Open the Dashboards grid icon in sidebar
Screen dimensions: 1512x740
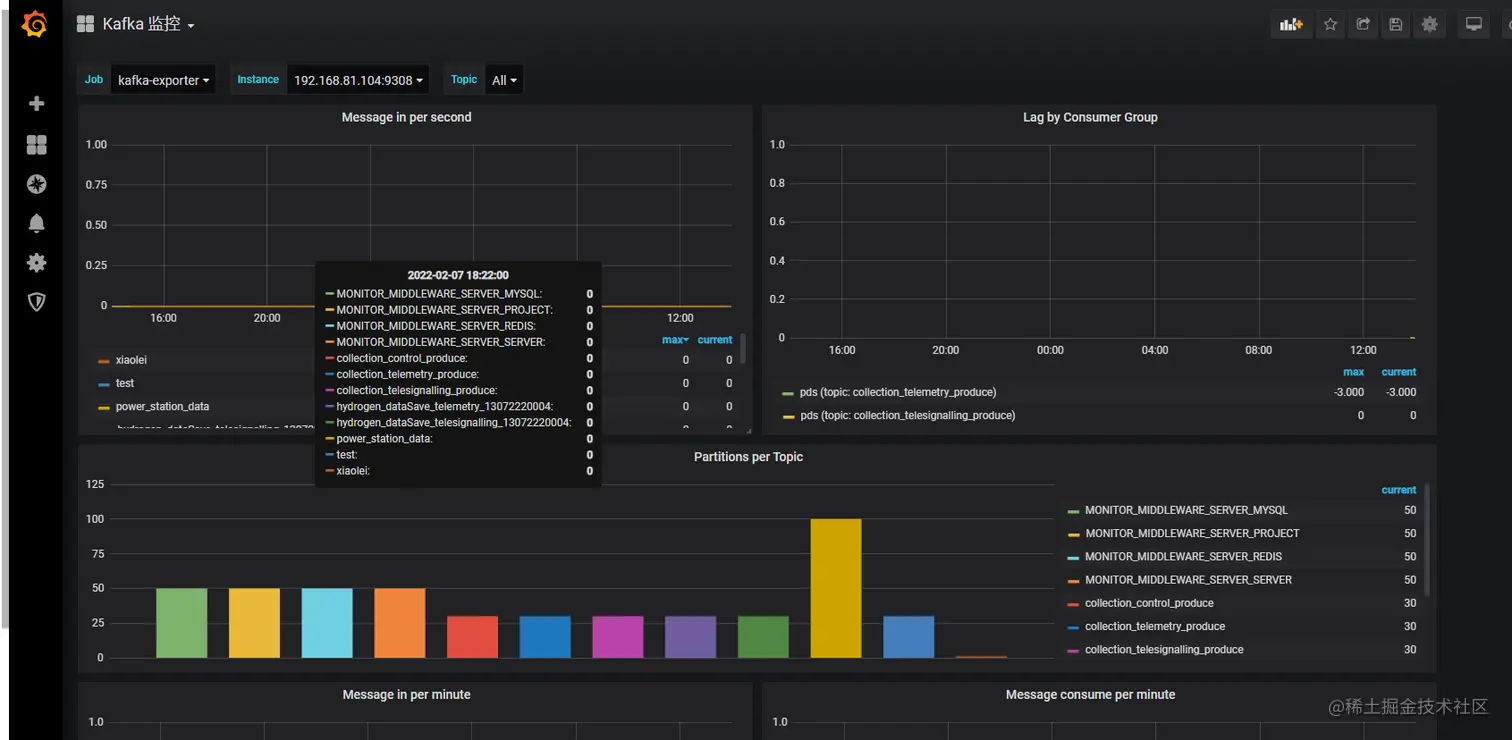coord(37,145)
